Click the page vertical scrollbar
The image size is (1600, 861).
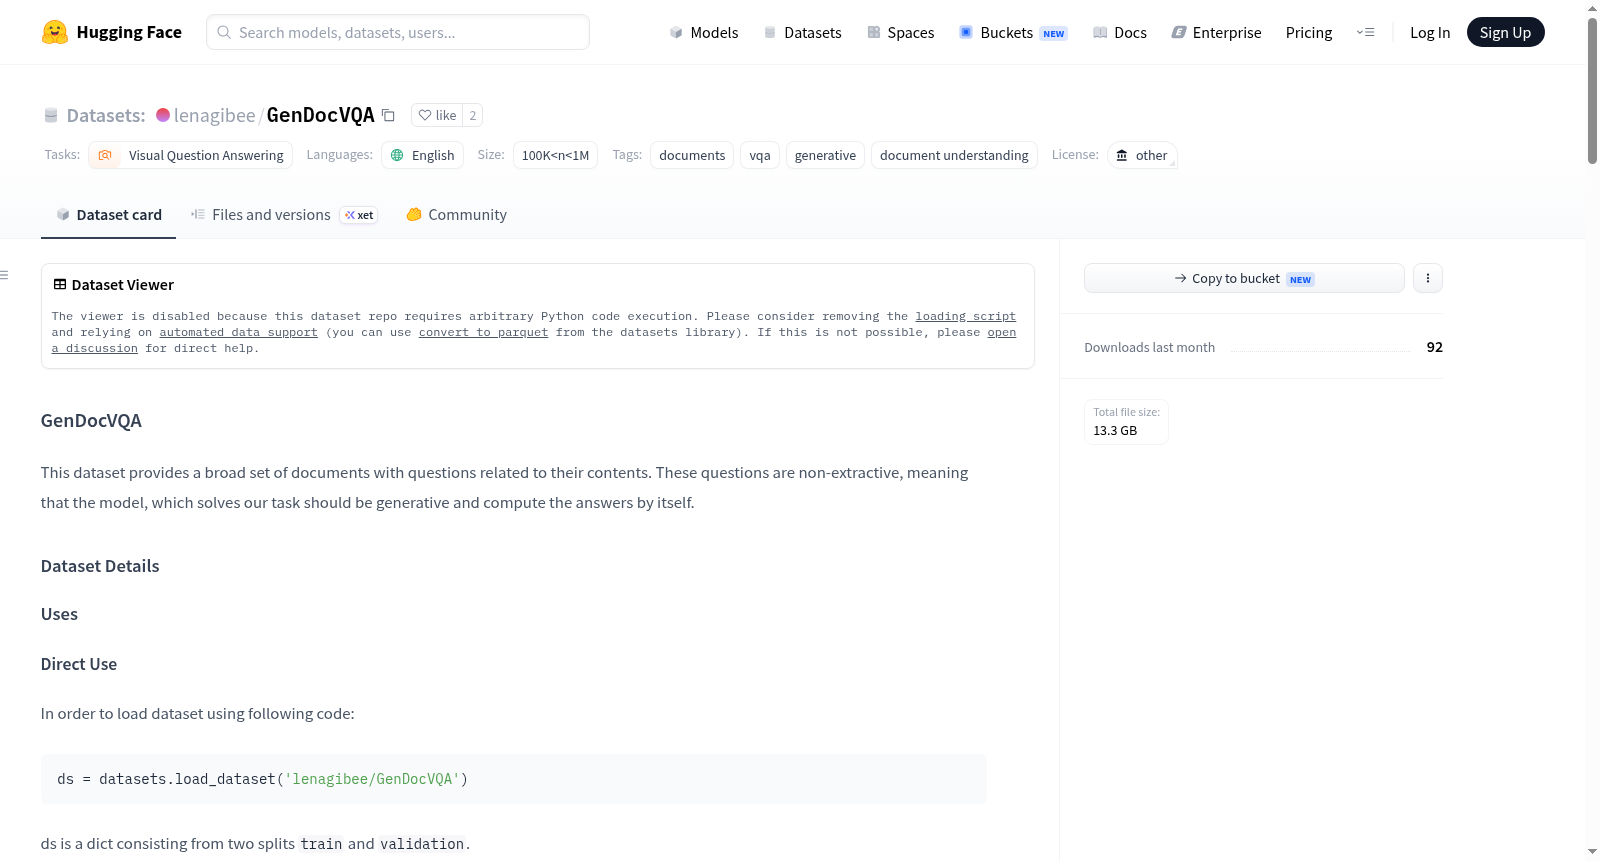coord(1592,90)
